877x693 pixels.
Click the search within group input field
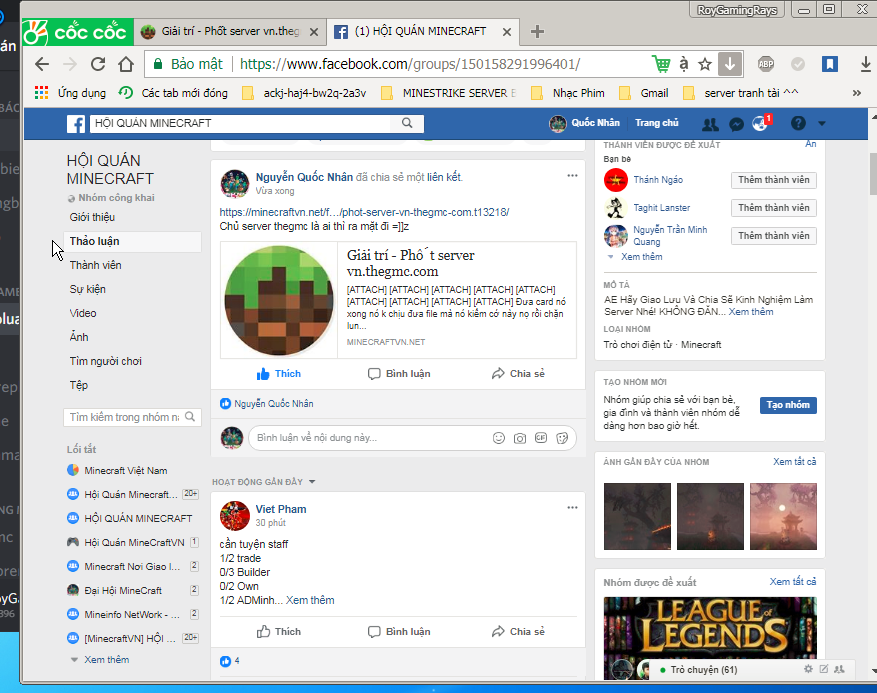click(122, 417)
